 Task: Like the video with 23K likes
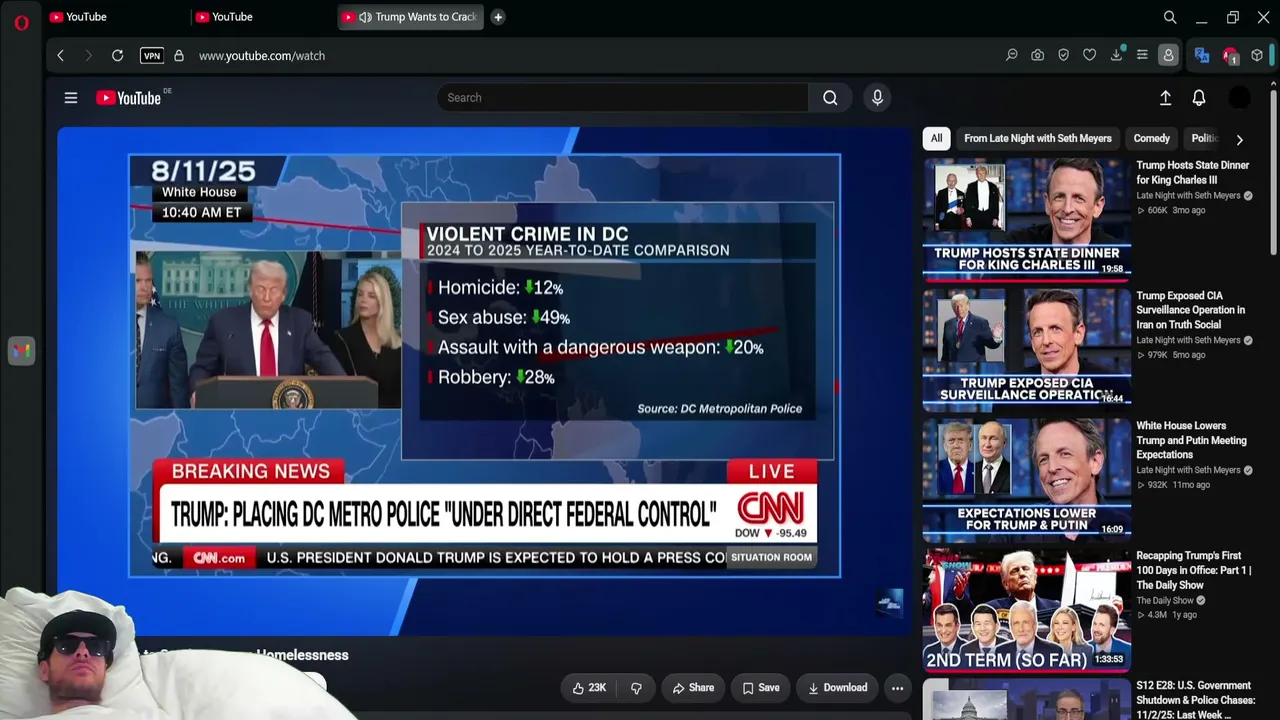589,688
